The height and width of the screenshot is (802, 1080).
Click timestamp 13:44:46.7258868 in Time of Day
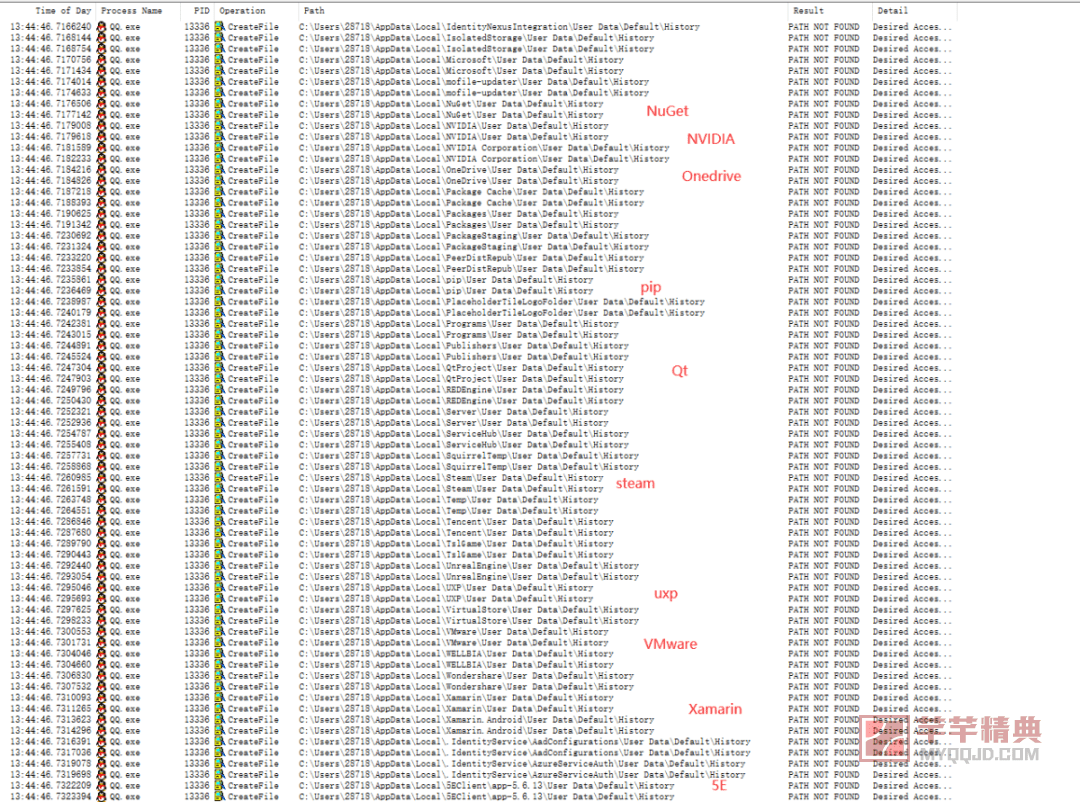tap(51, 466)
